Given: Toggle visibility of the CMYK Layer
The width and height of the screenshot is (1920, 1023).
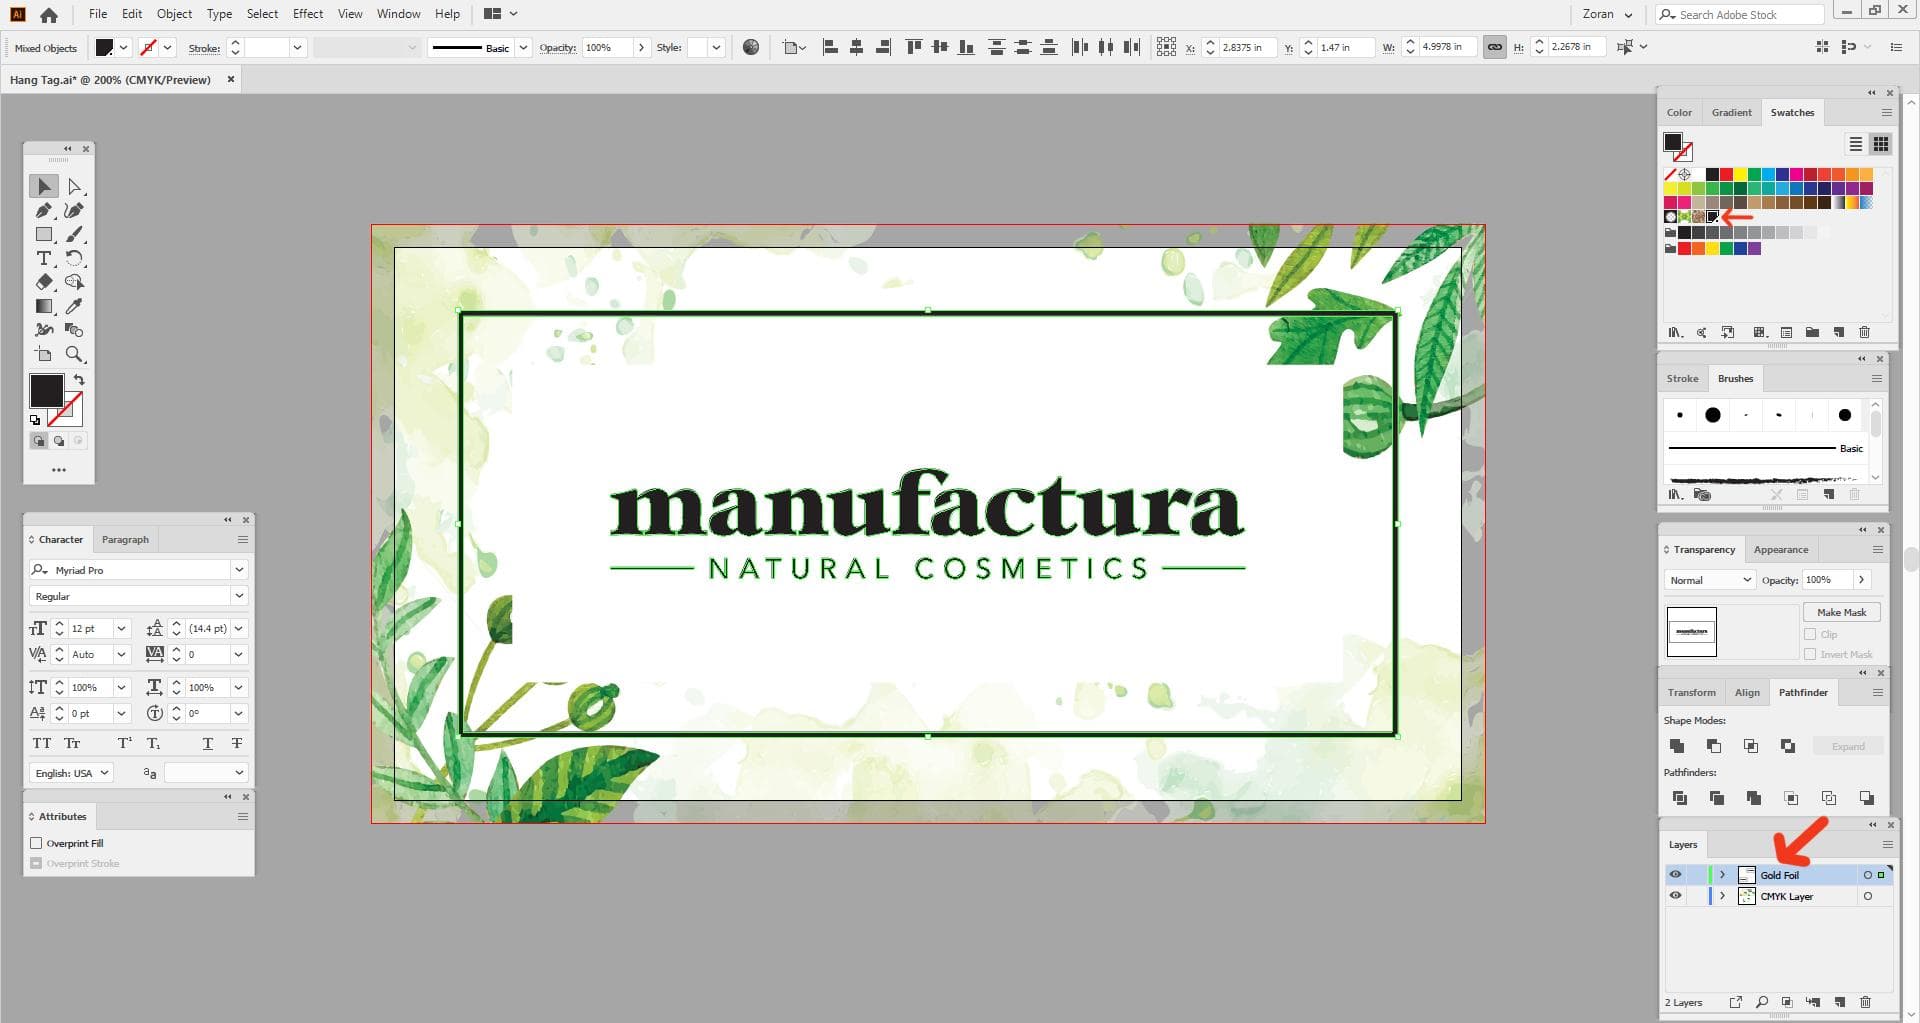Looking at the screenshot, I should [x=1675, y=895].
